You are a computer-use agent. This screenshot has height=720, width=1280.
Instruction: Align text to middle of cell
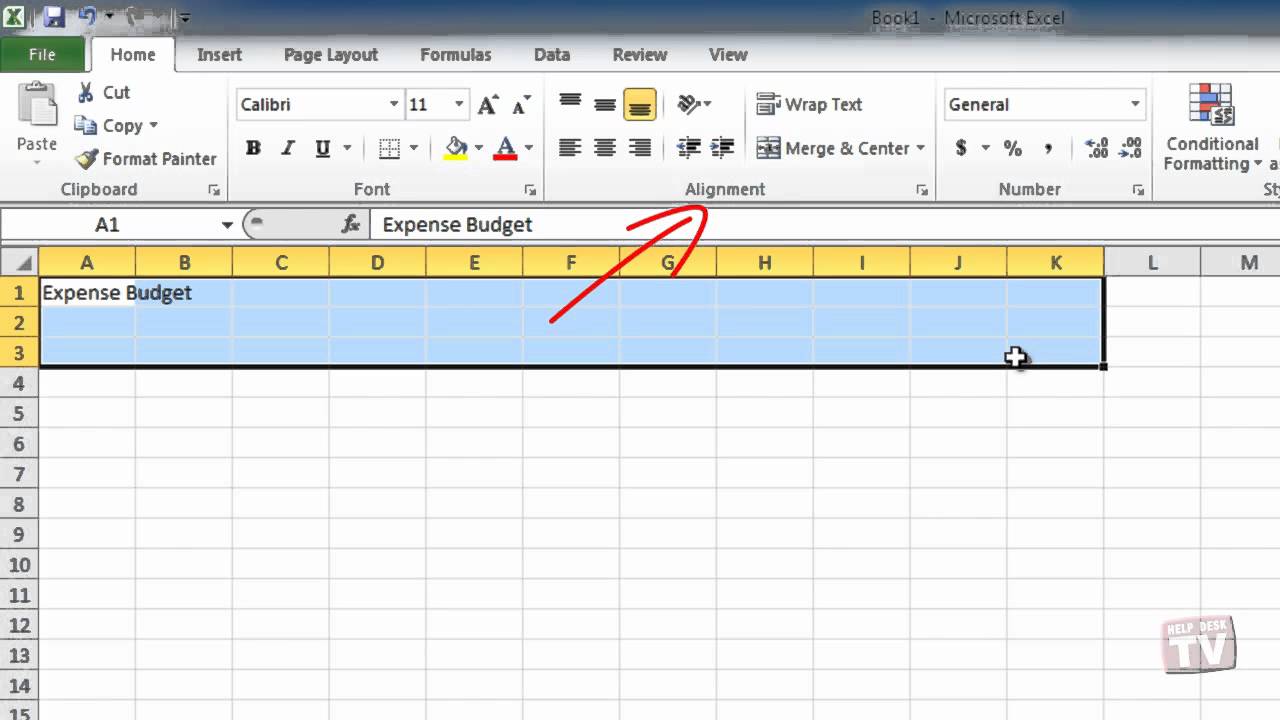click(x=604, y=104)
